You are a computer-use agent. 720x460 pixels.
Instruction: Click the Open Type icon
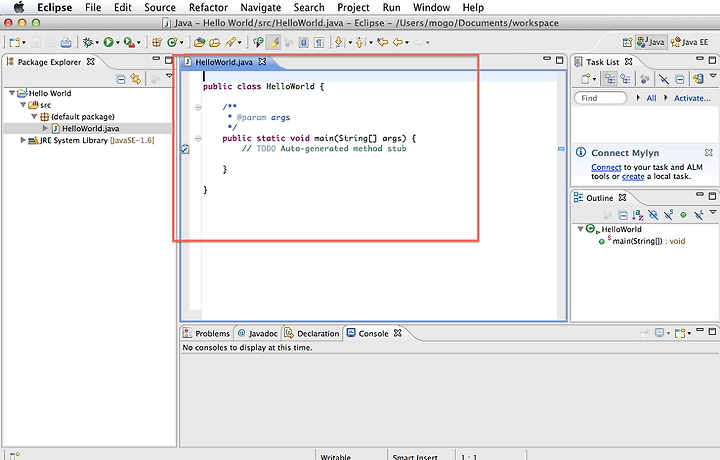199,43
